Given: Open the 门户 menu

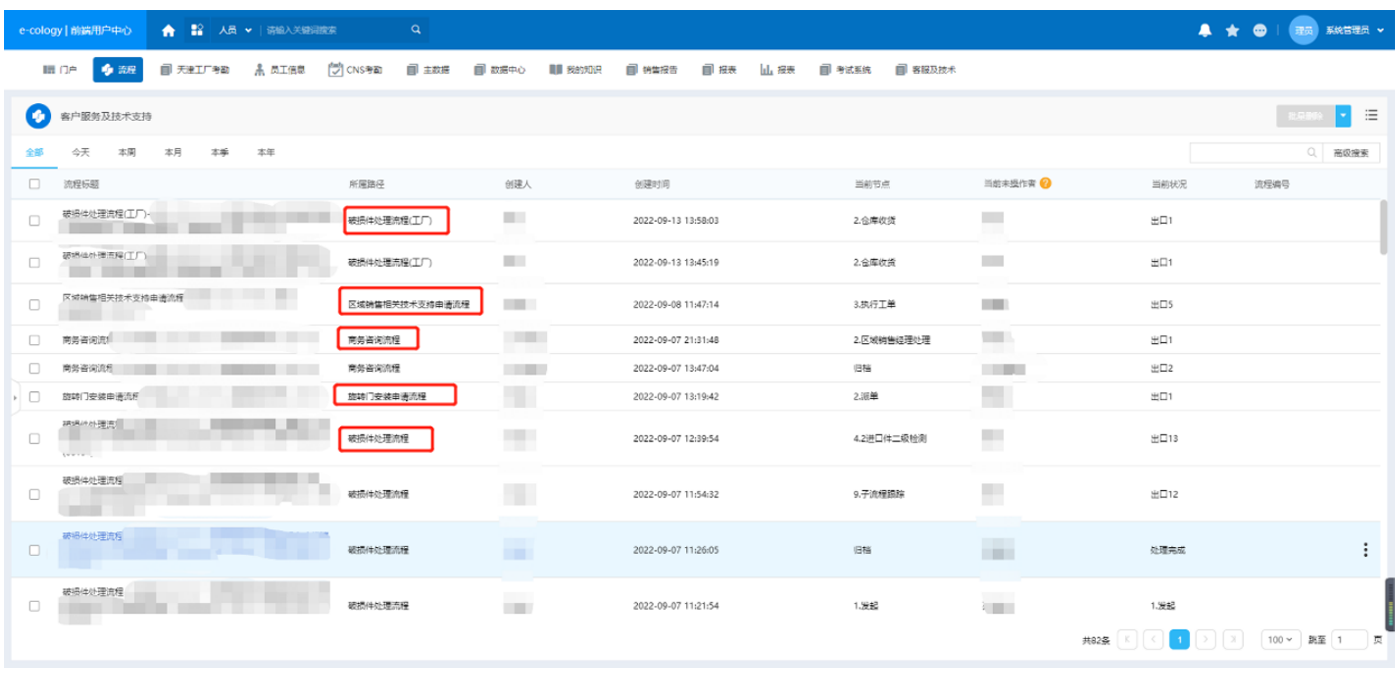Looking at the screenshot, I should coord(60,70).
